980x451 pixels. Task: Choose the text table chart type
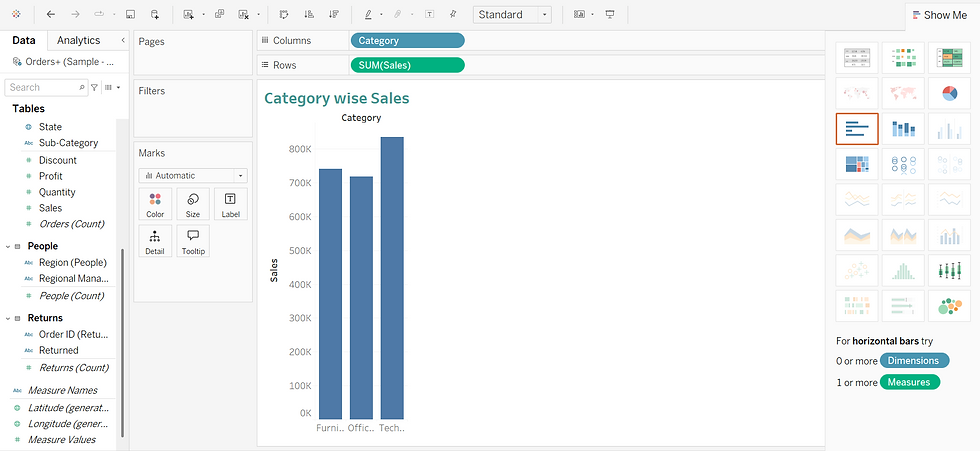(857, 58)
